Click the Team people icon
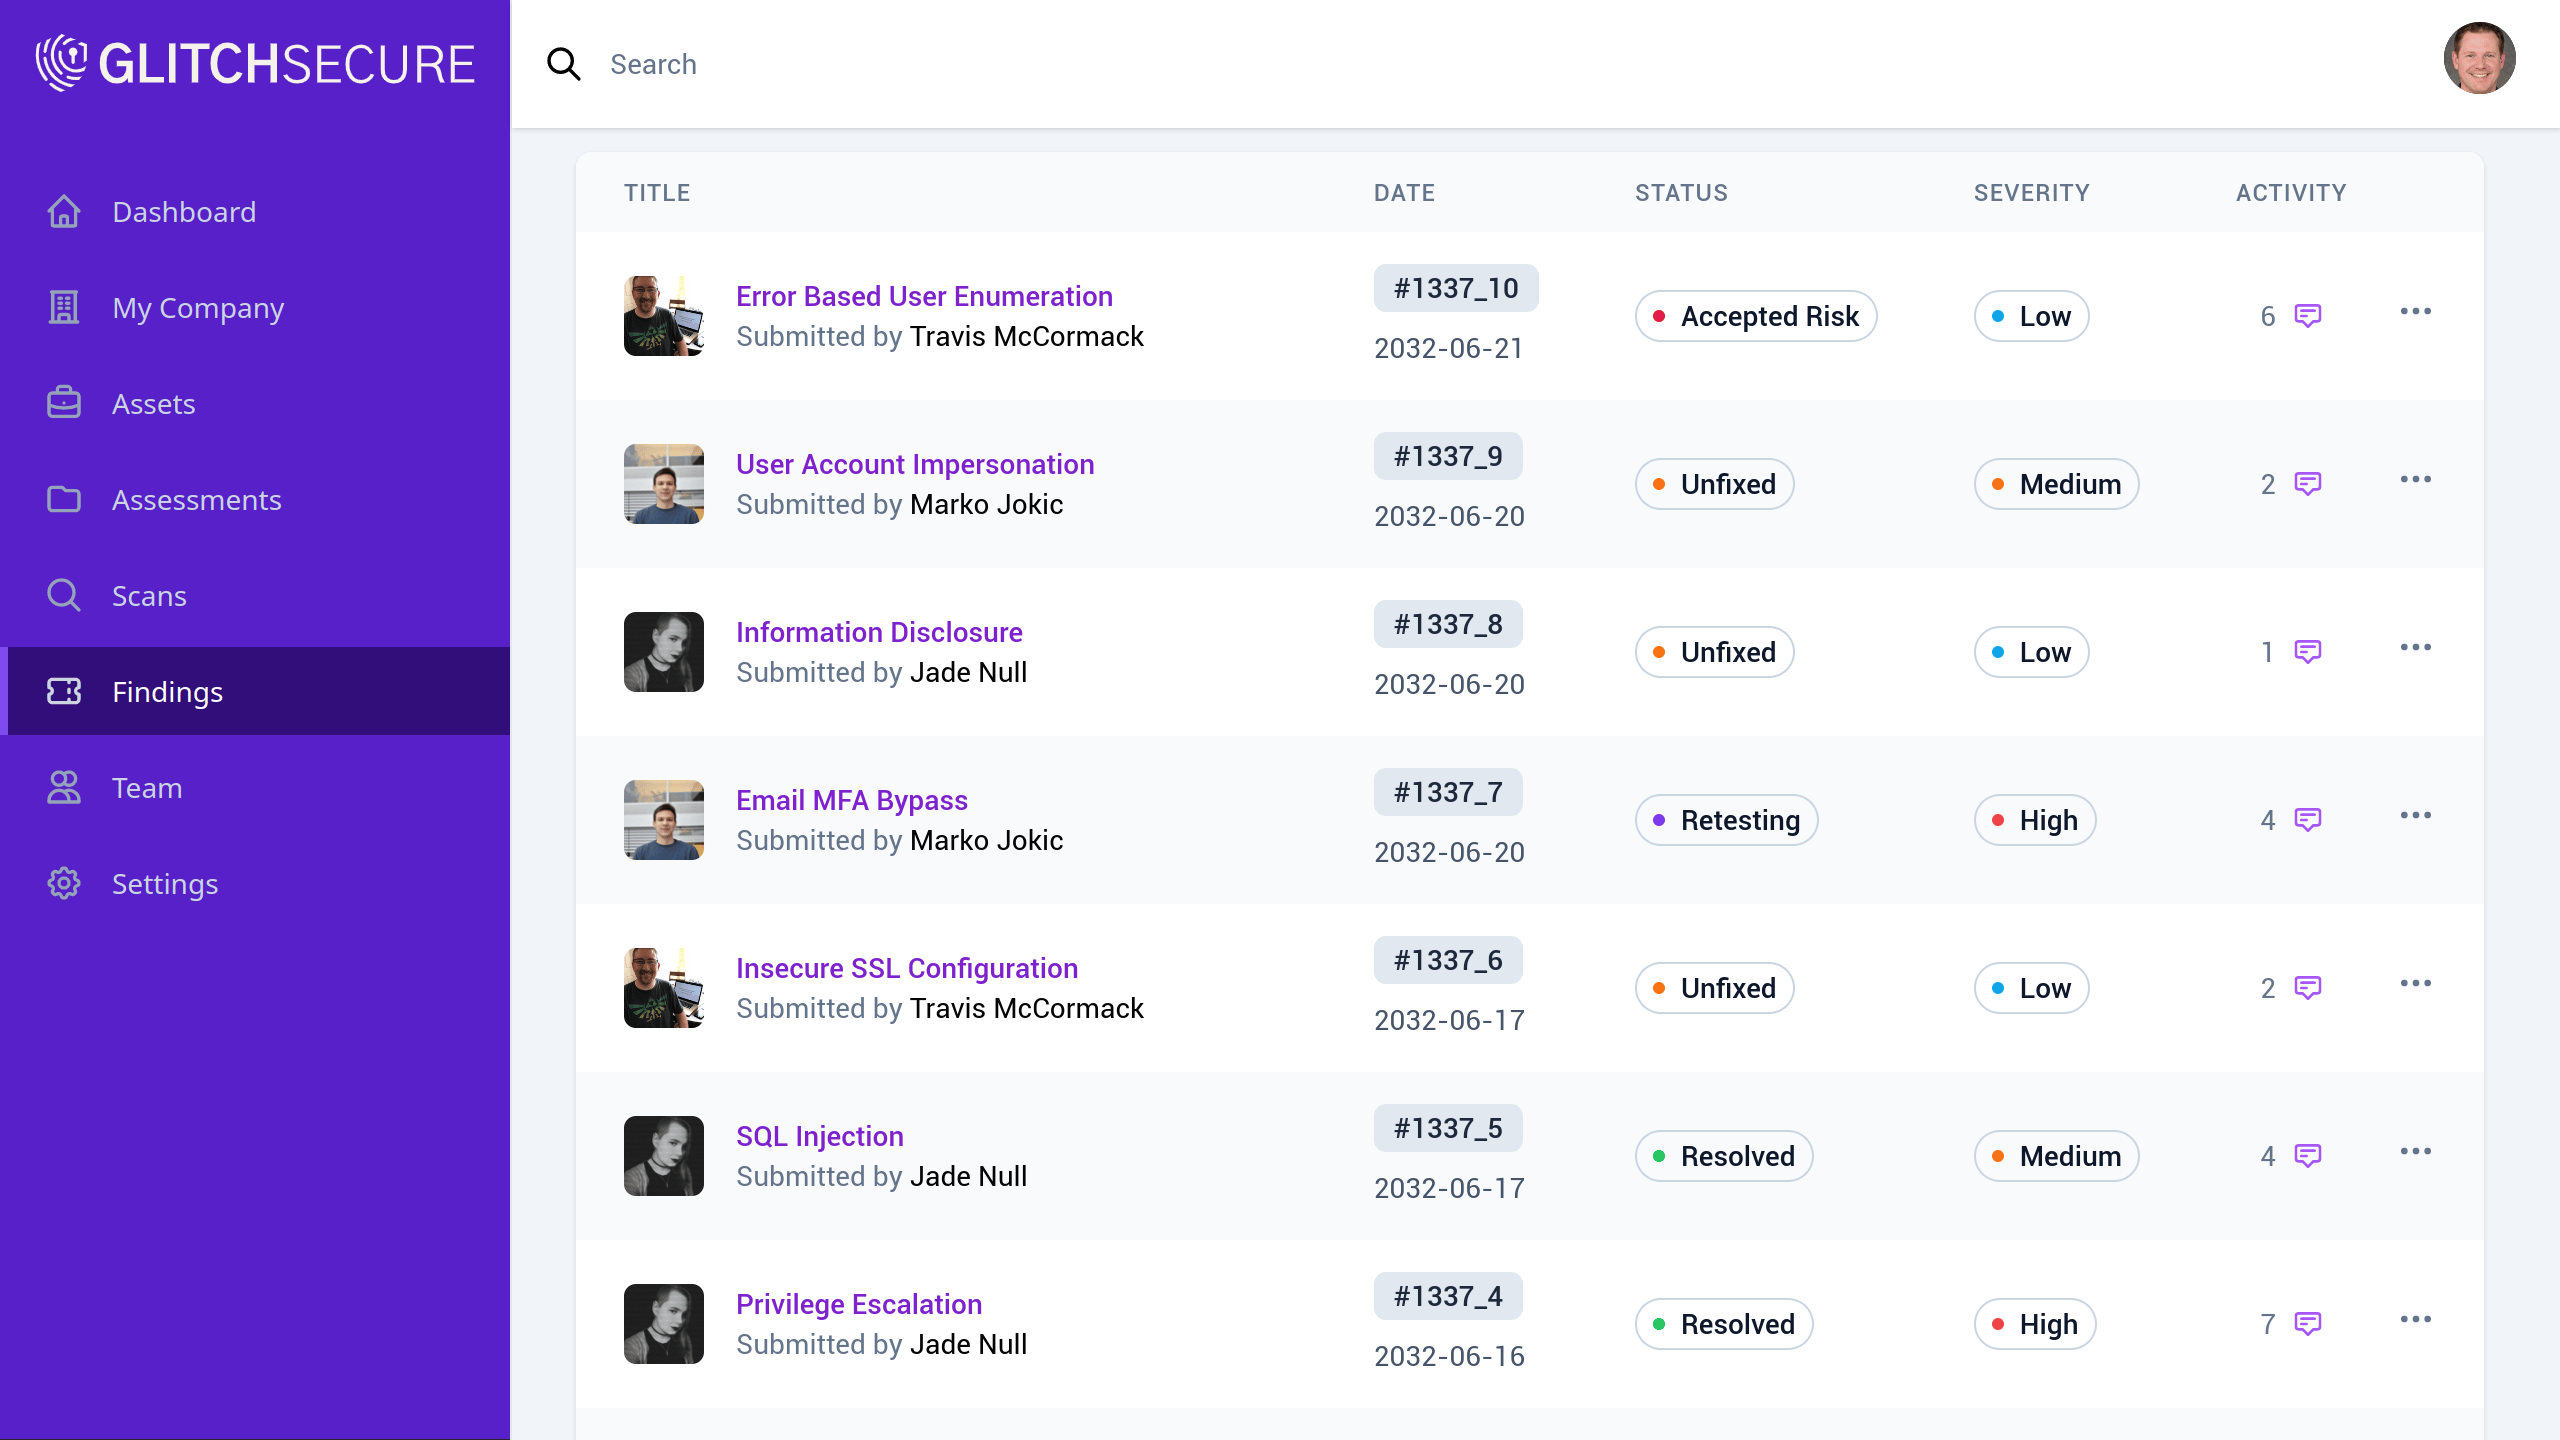The image size is (2560, 1440). coord(64,788)
